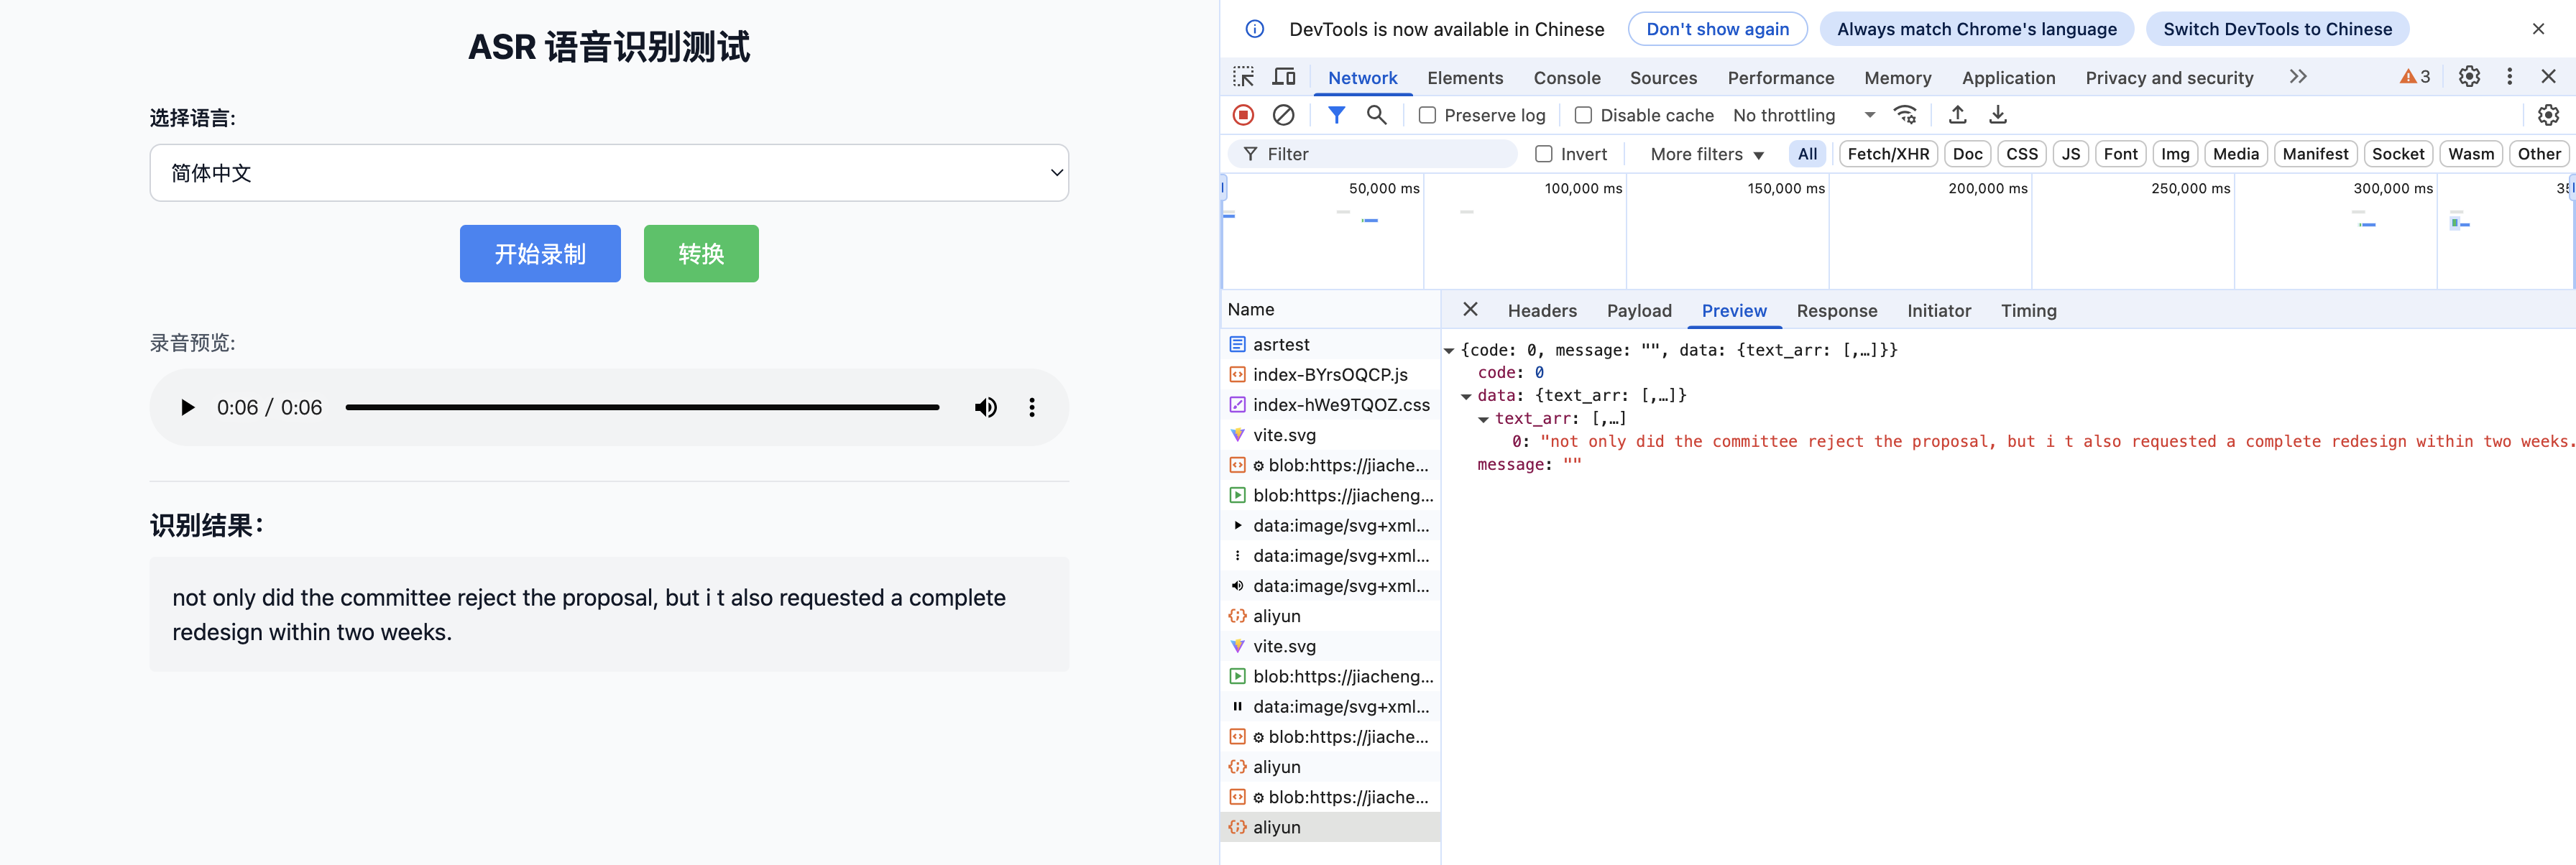Activate the inspect element picker
The width and height of the screenshot is (2576, 865).
pos(1243,77)
